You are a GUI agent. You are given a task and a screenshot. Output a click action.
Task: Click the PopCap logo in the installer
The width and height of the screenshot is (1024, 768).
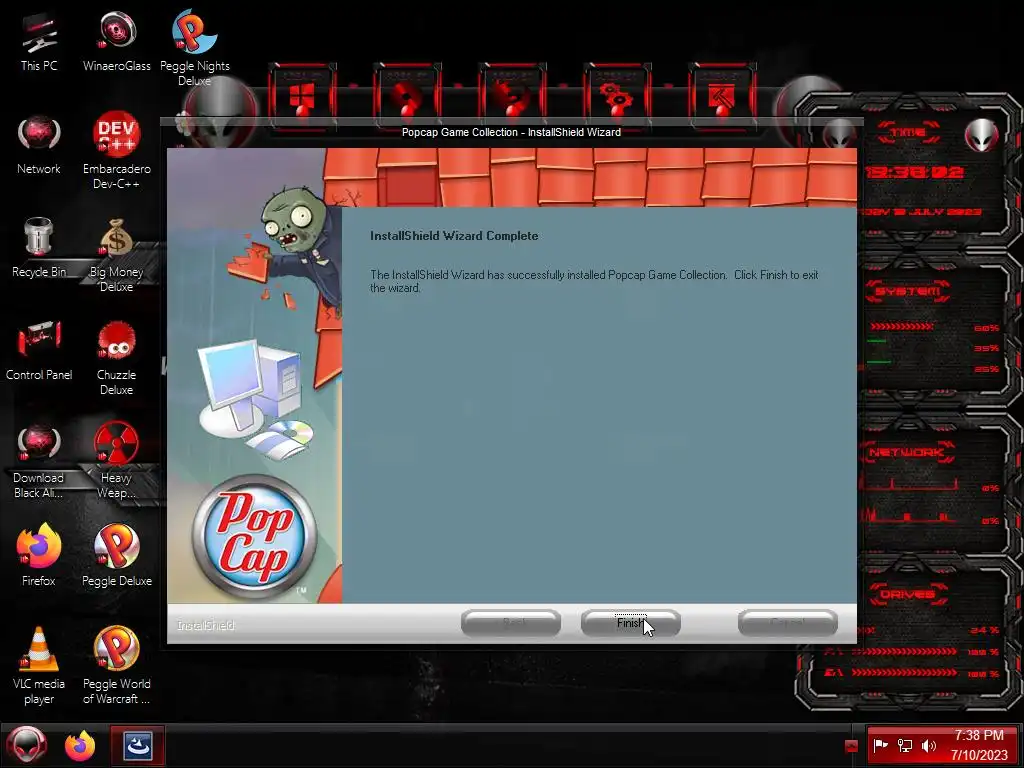[255, 537]
